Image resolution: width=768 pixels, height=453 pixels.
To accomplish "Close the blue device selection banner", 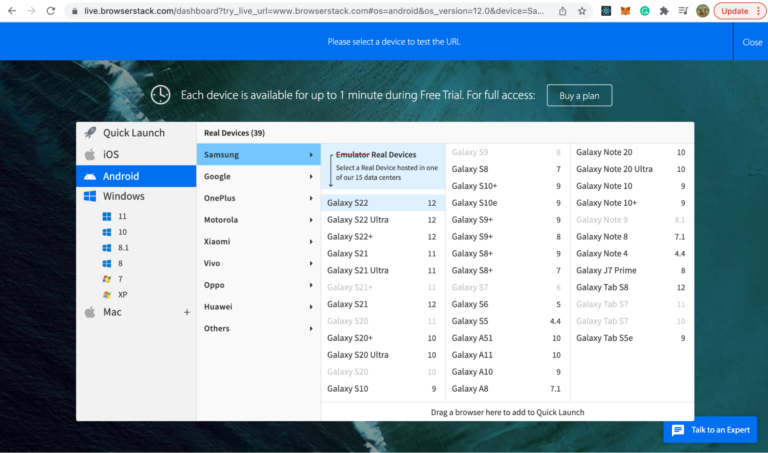I will 752,42.
